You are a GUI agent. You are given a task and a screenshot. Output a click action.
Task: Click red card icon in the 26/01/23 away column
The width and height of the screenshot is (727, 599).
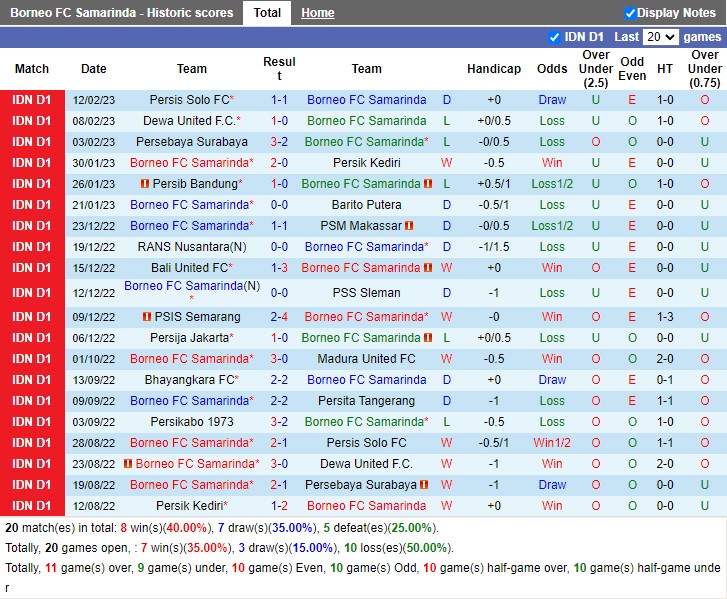point(428,184)
